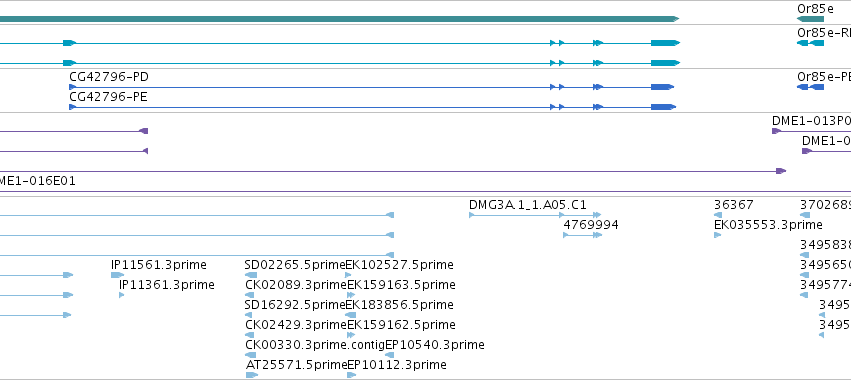Click the EP10540.3prime EST label

coord(435,345)
